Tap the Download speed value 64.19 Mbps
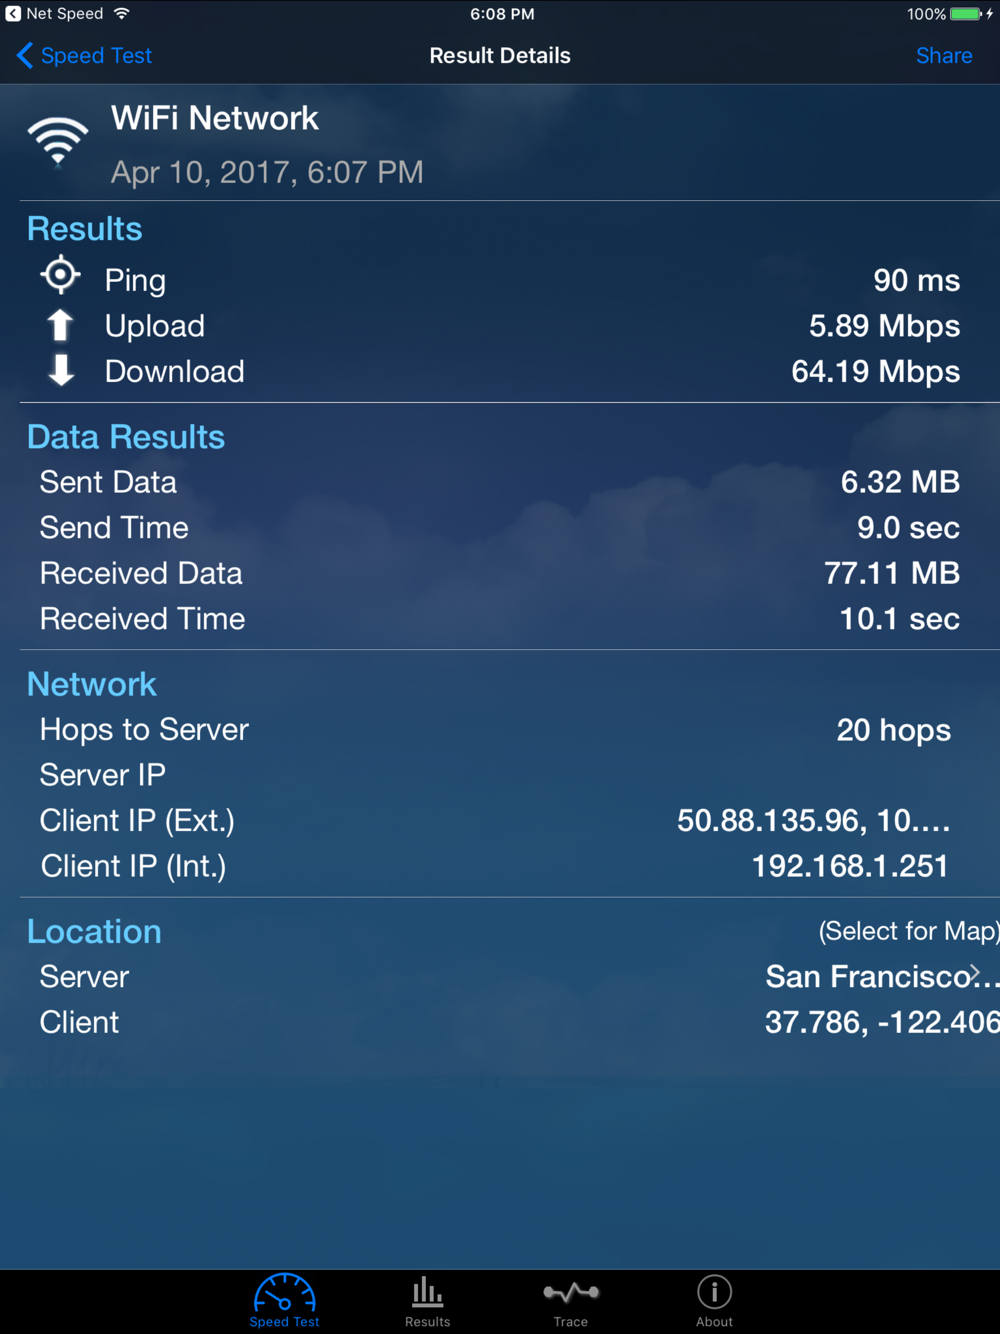This screenshot has width=1000, height=1334. coord(875,372)
